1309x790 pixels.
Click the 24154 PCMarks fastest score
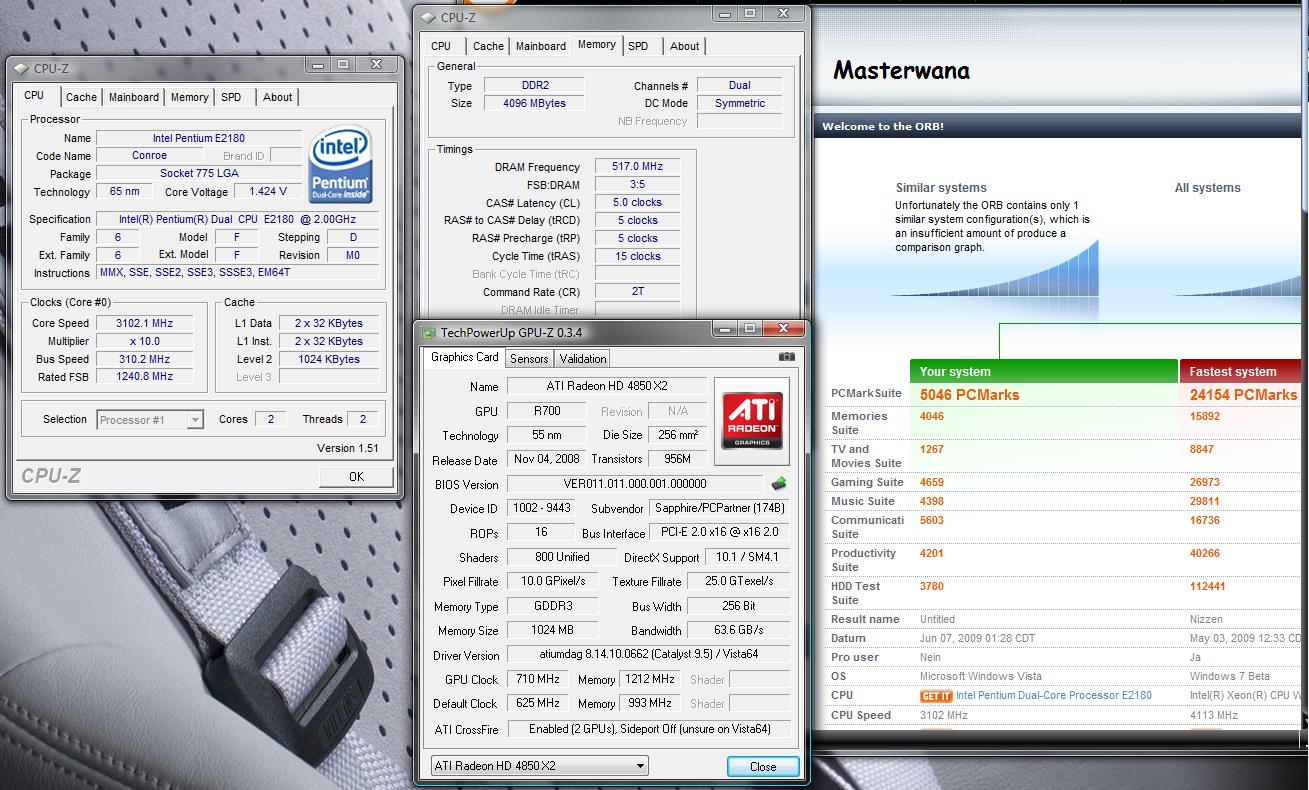(1243, 395)
